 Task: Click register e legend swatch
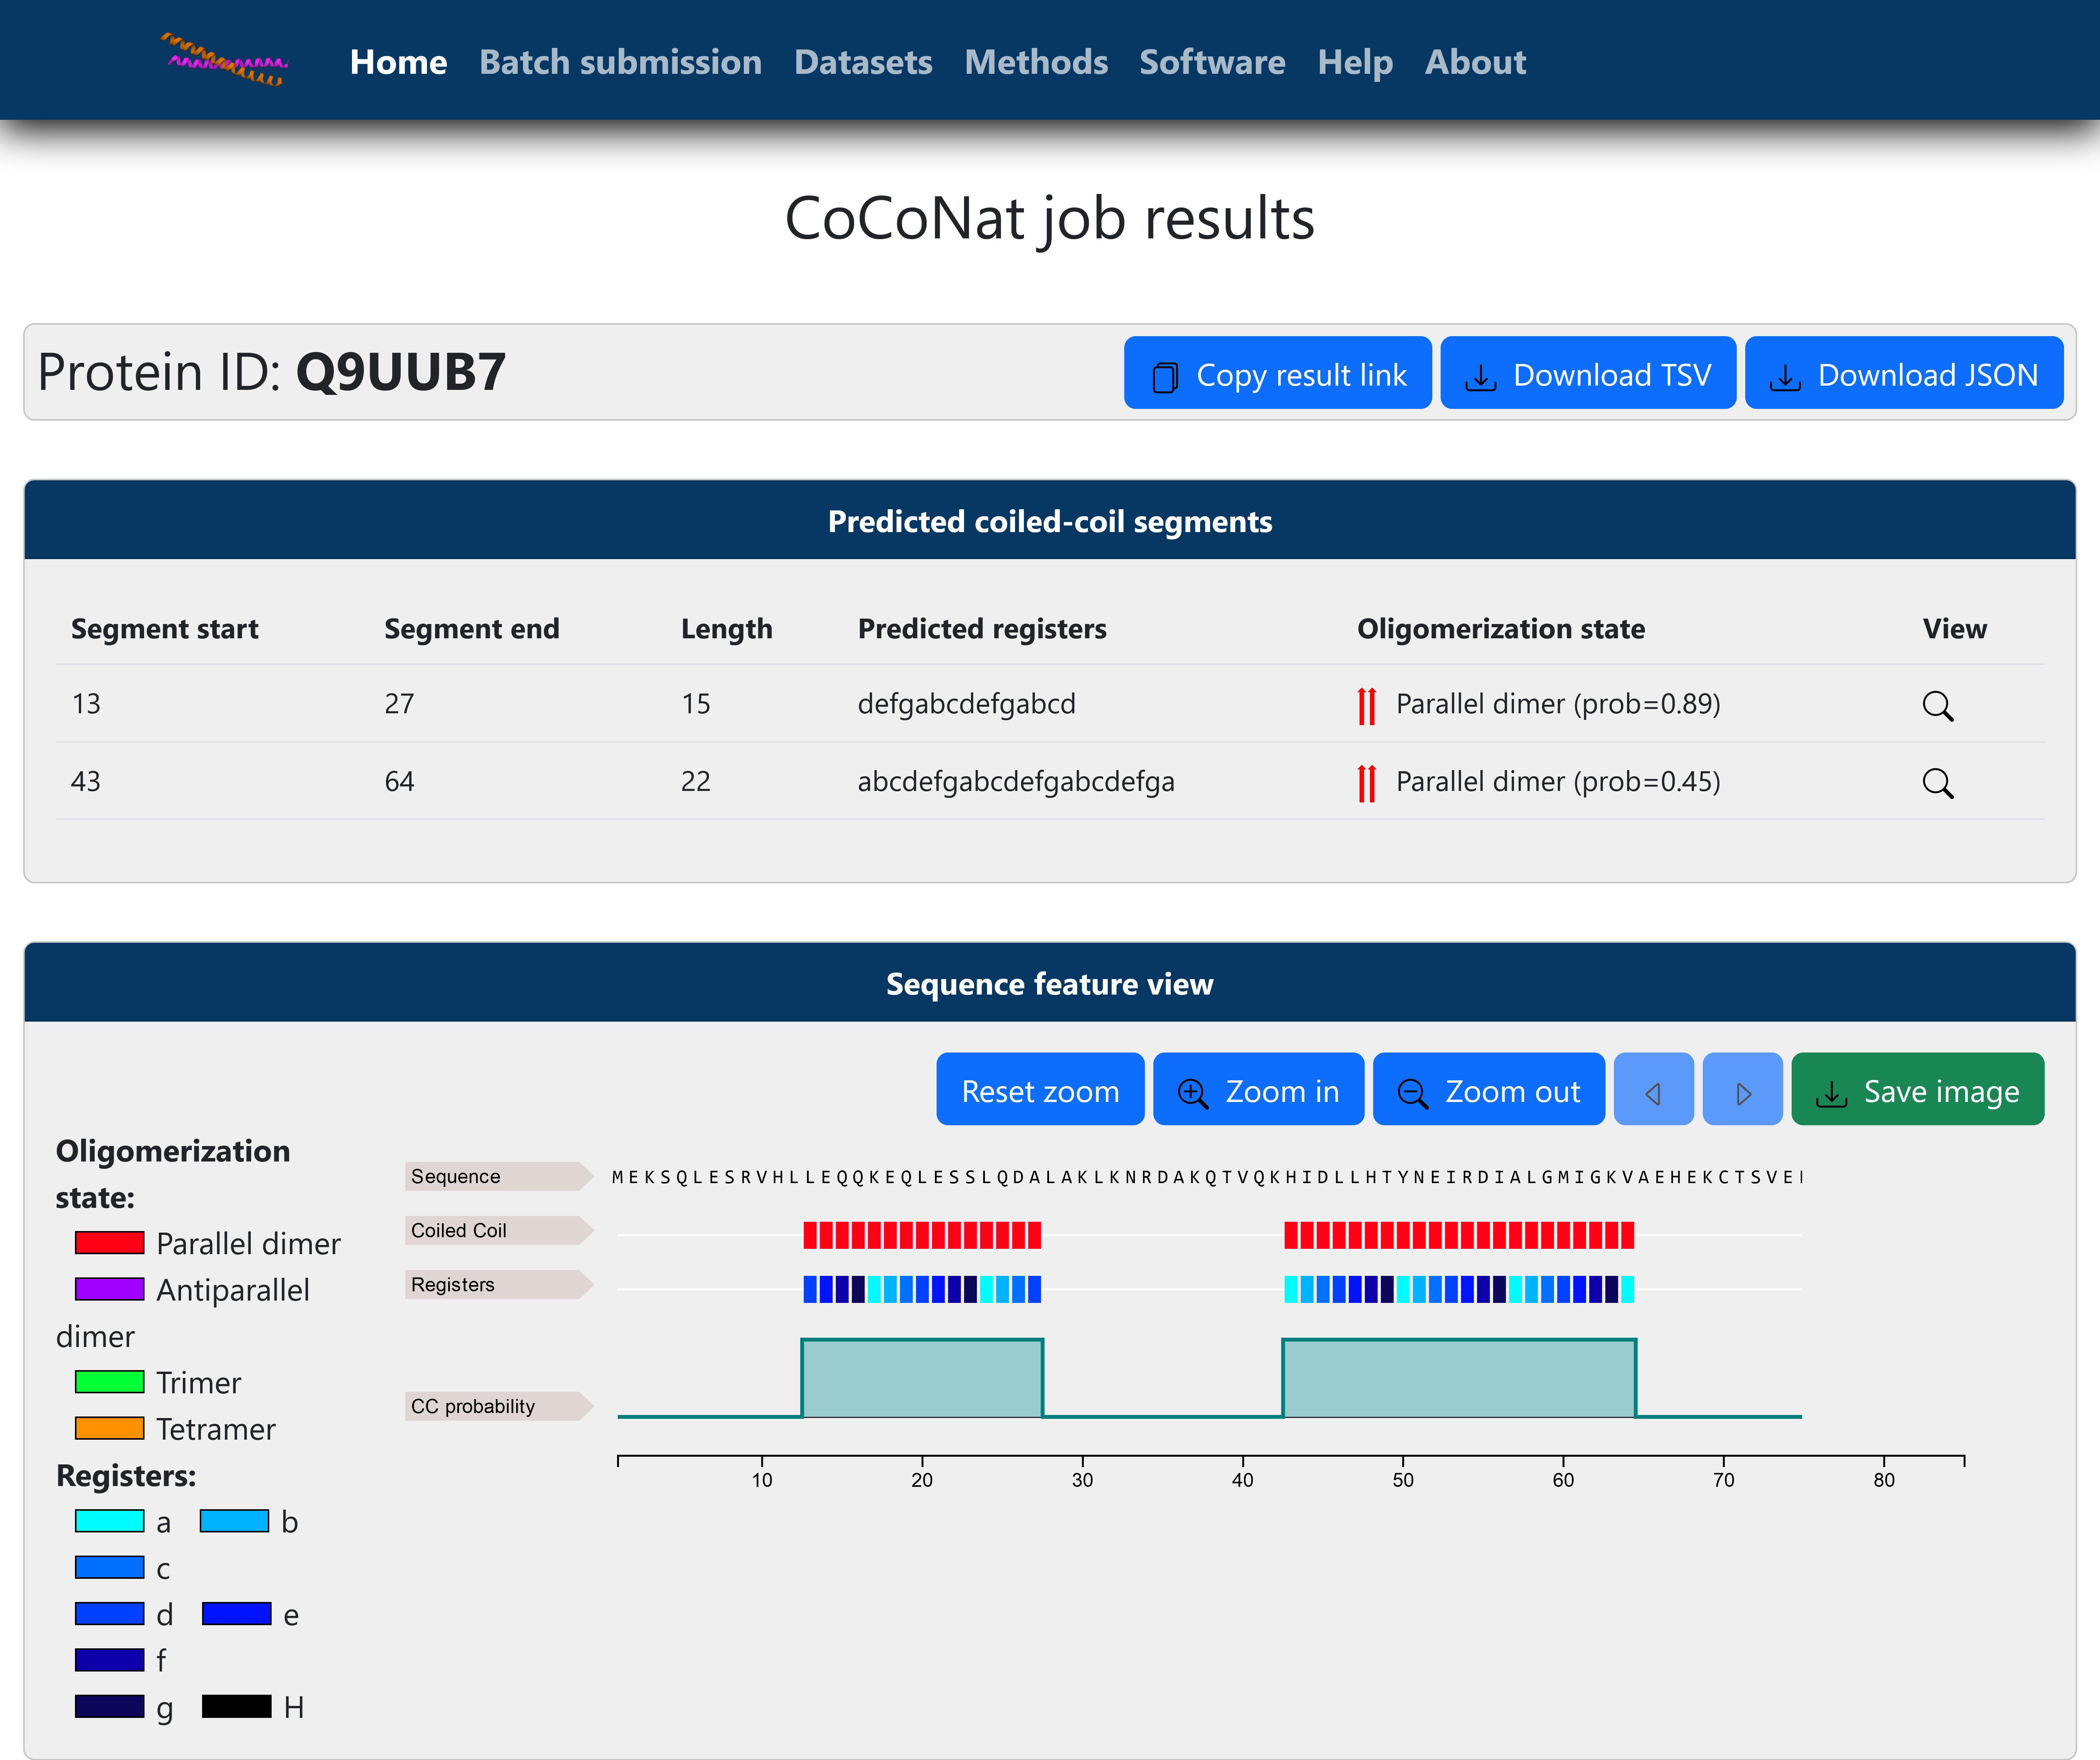237,1614
